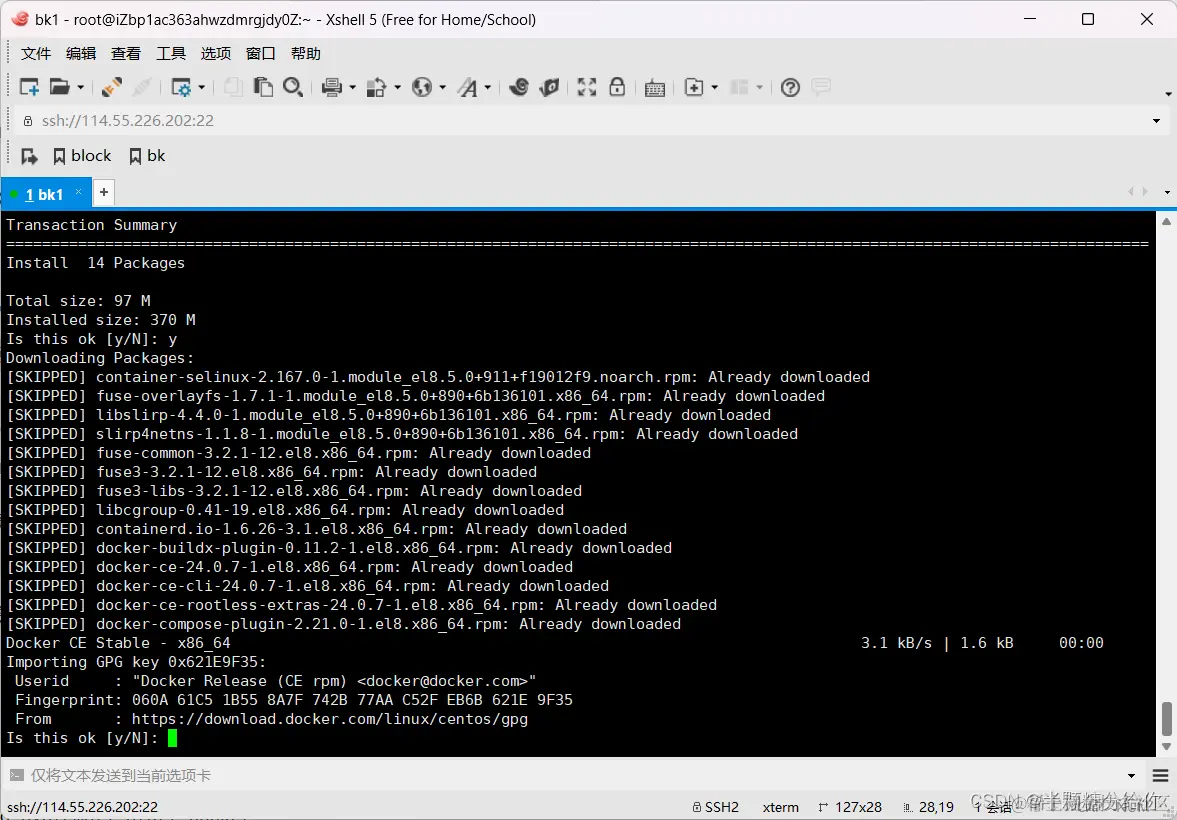Click the greyed Disconnect icon
This screenshot has width=1177, height=820.
click(141, 87)
